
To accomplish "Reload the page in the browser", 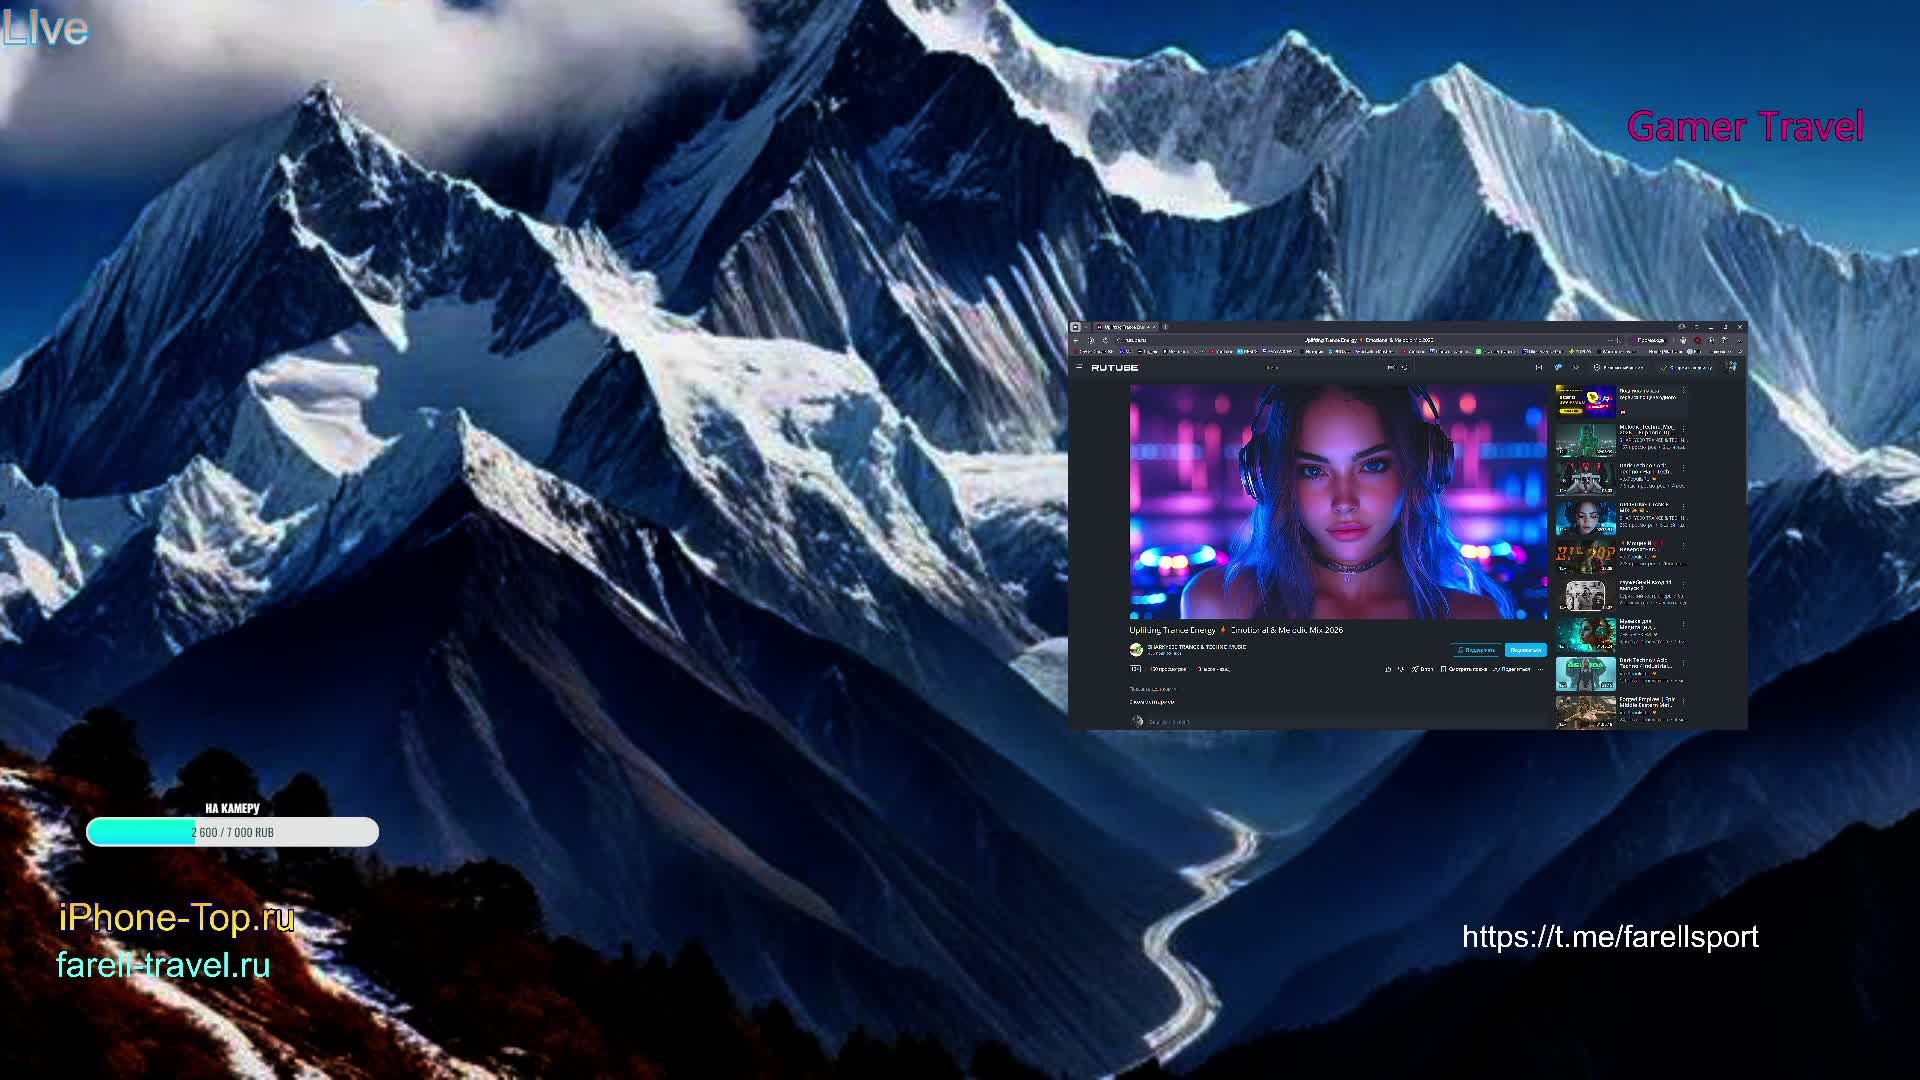I will click(x=1105, y=340).
